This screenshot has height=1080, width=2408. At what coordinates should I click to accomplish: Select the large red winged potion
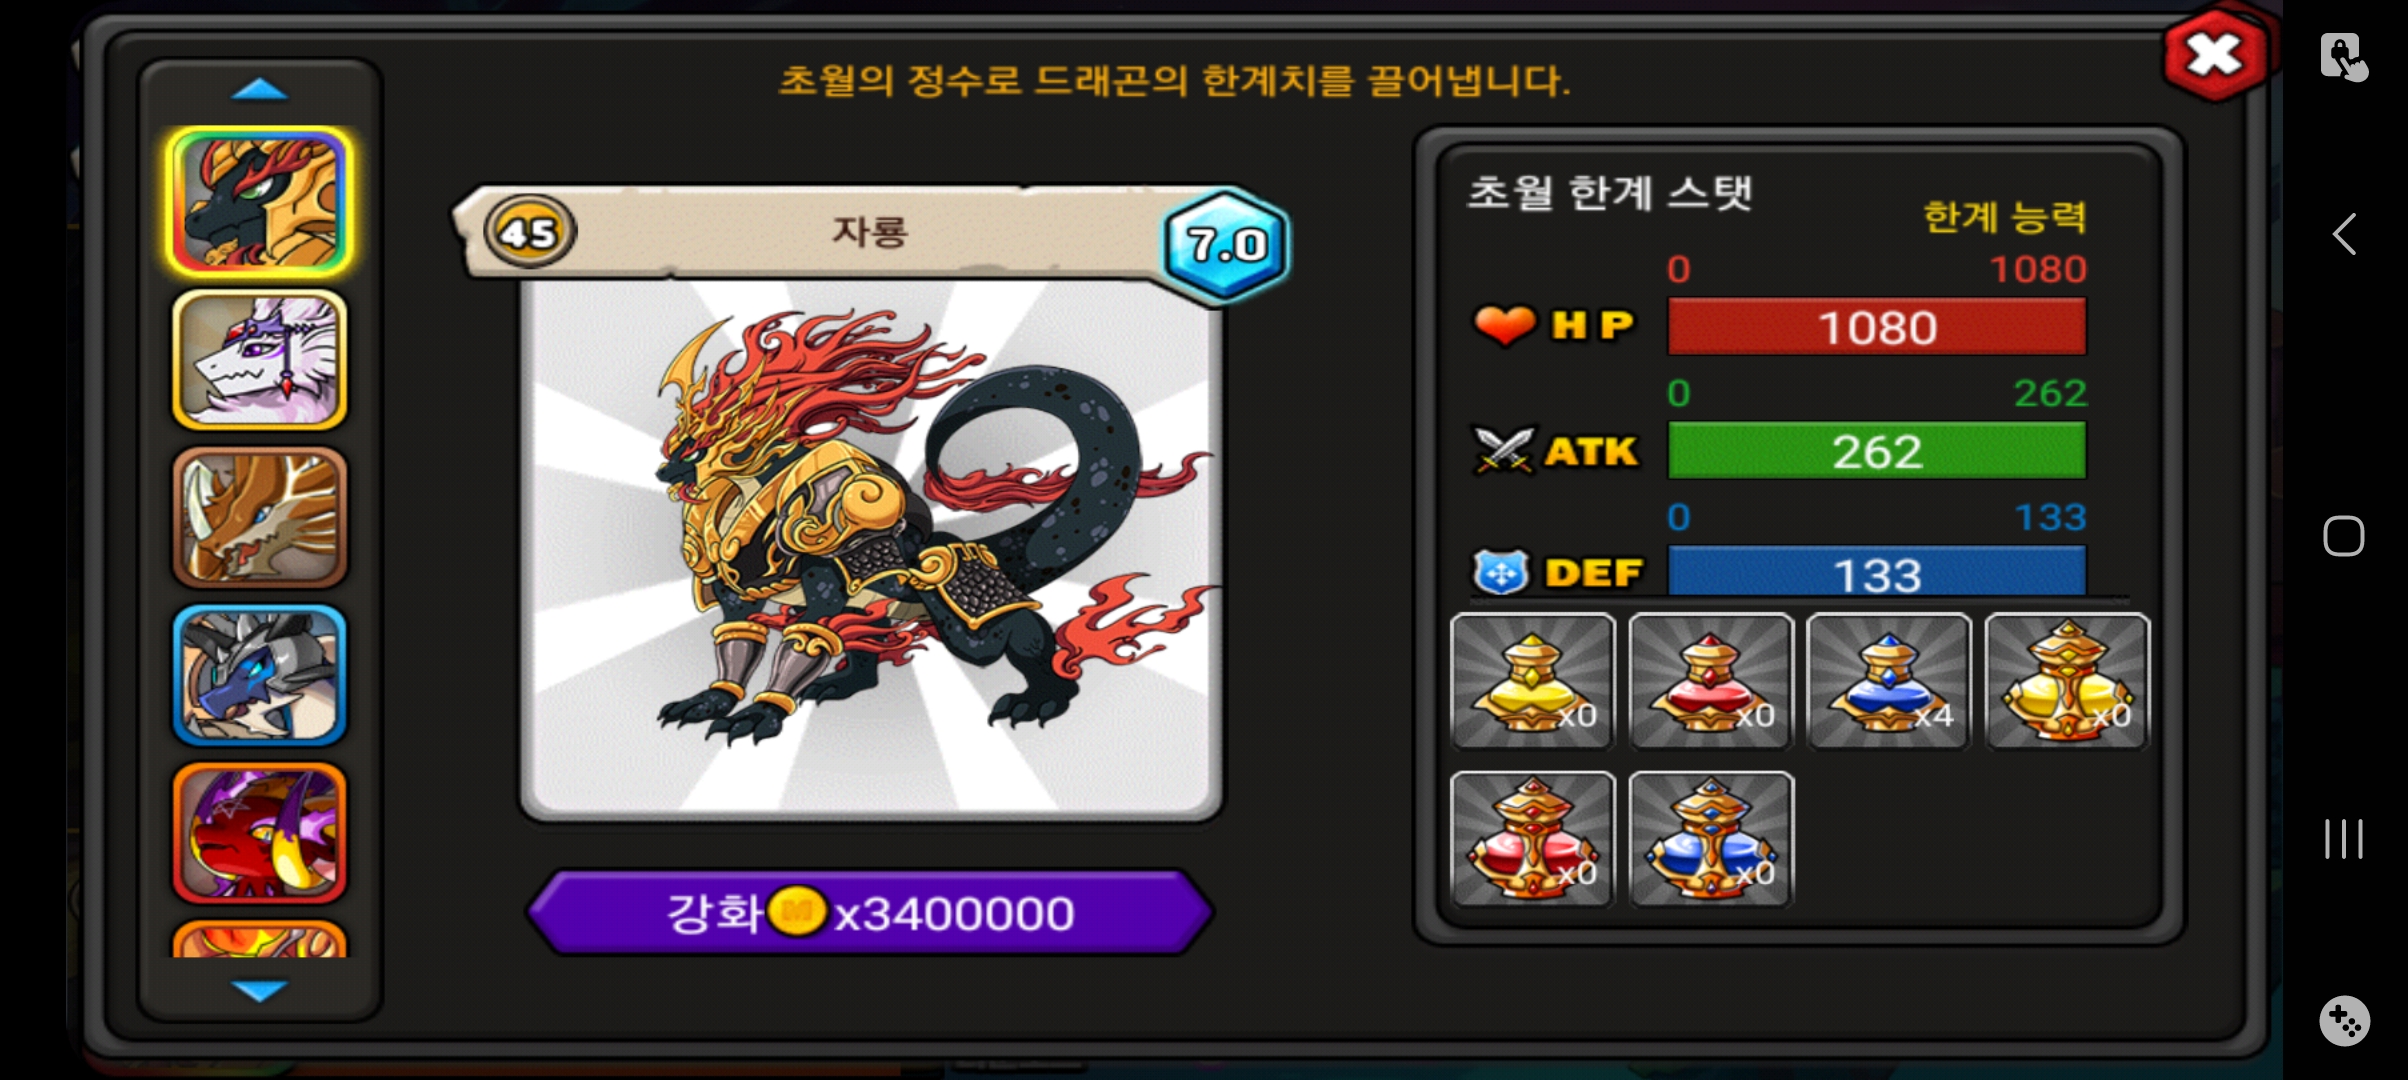pyautogui.click(x=1532, y=839)
